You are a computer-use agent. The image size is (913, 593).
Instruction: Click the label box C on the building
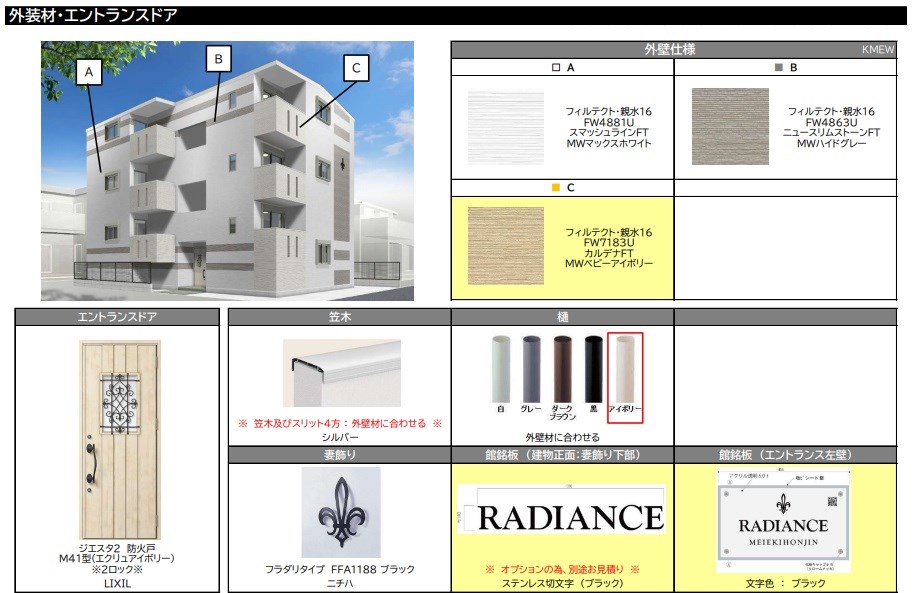click(356, 68)
